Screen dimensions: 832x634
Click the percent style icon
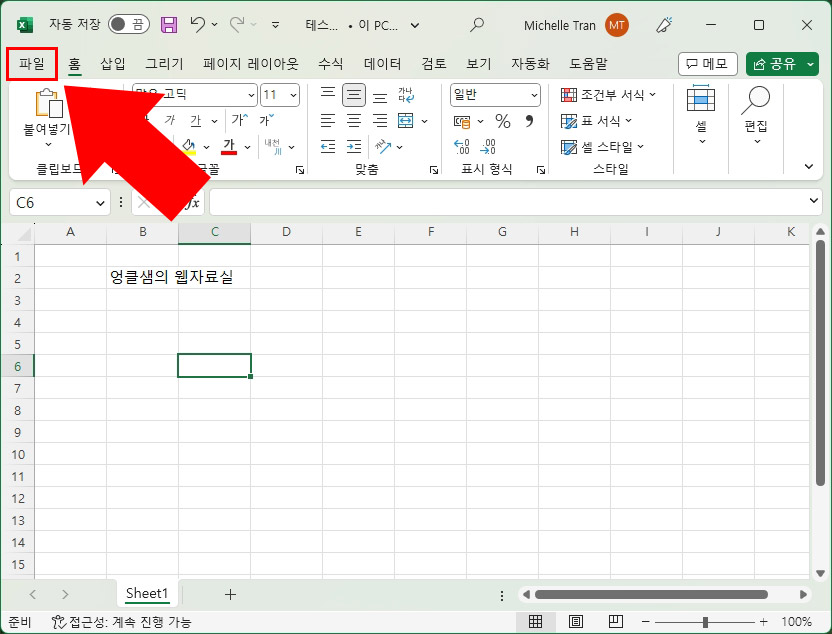(x=502, y=121)
